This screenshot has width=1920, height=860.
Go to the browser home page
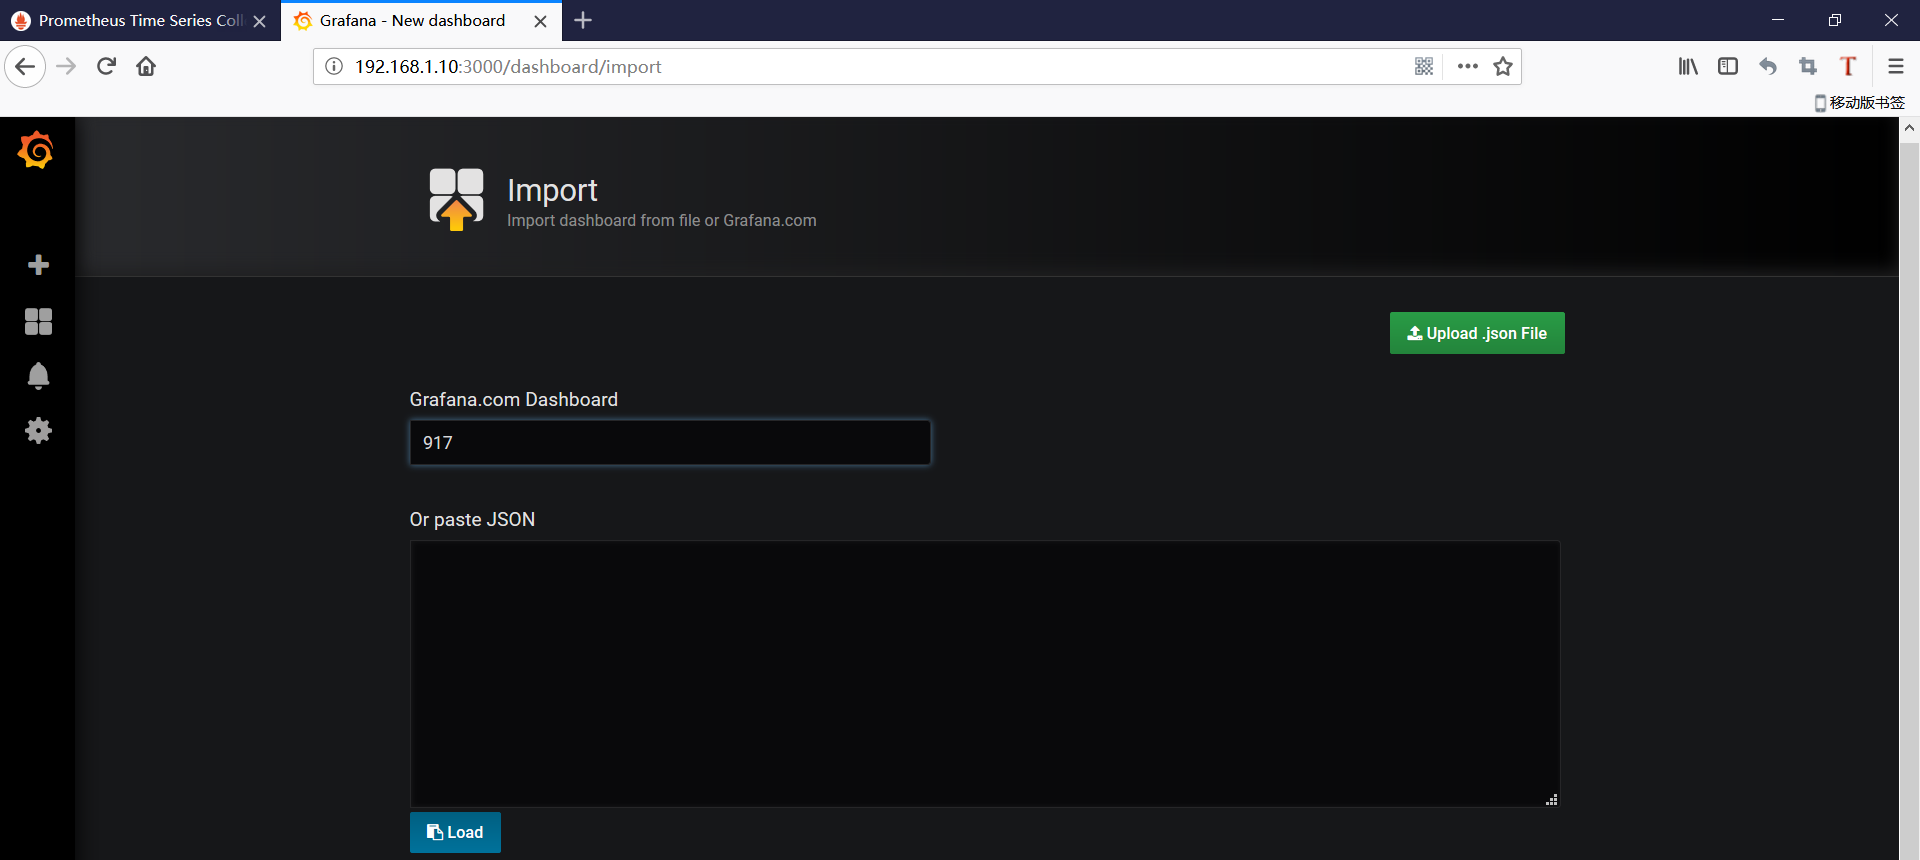pyautogui.click(x=146, y=67)
